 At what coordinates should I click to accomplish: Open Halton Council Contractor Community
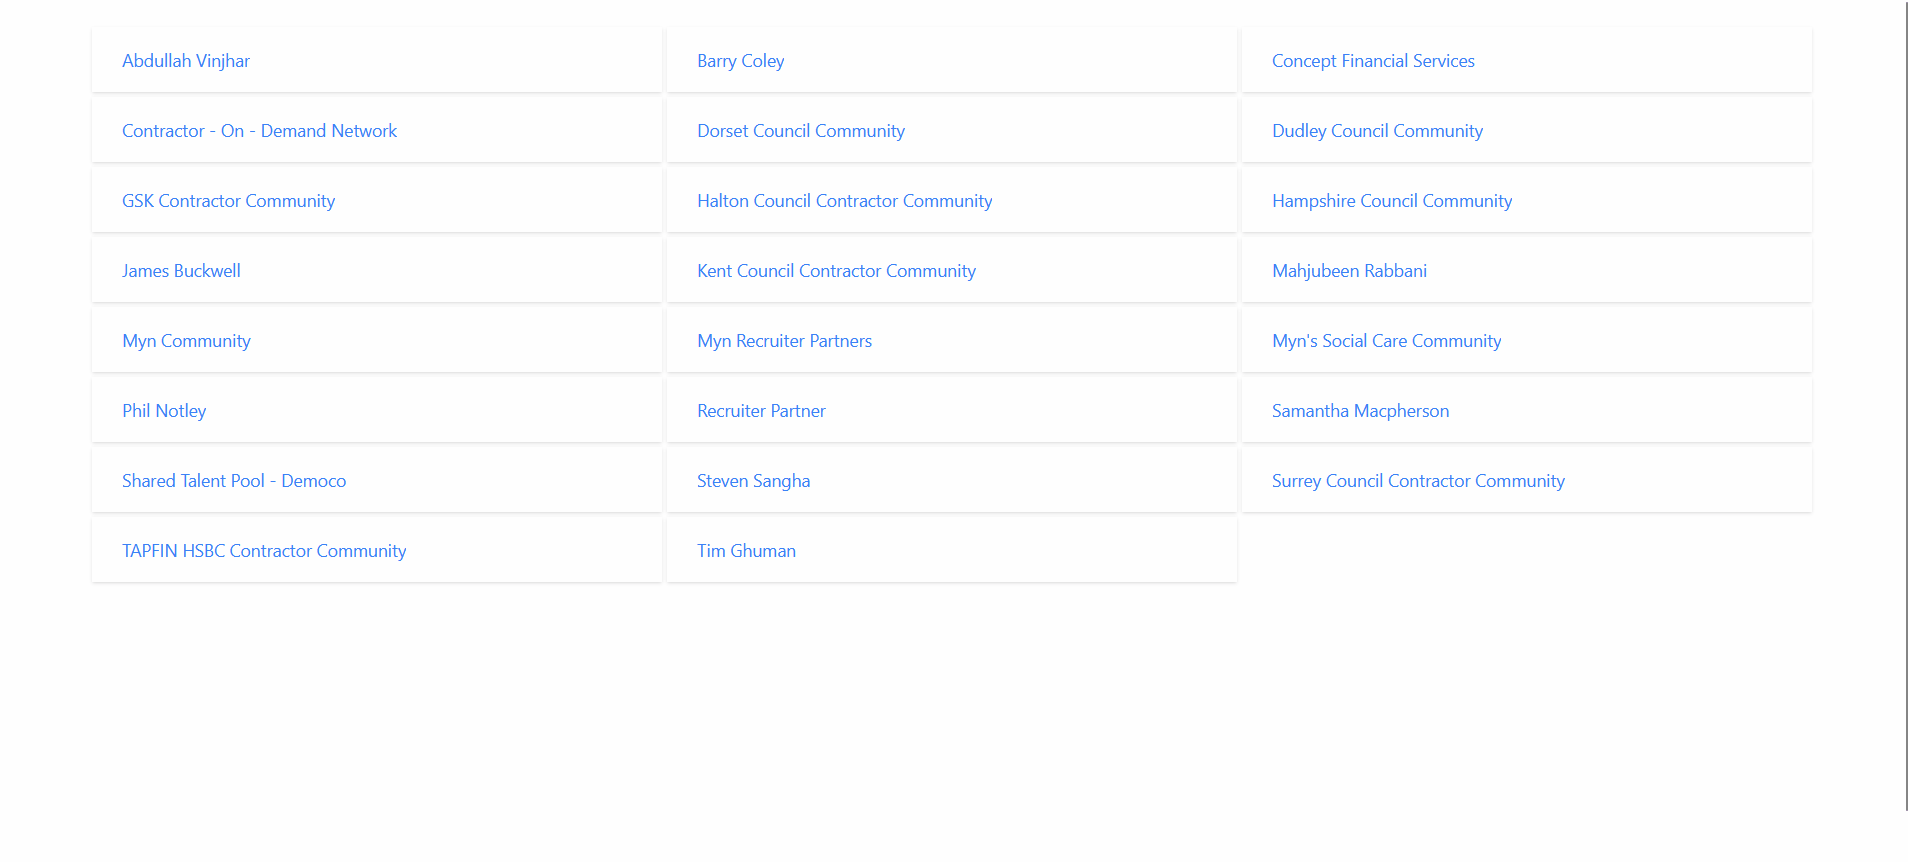tap(844, 201)
